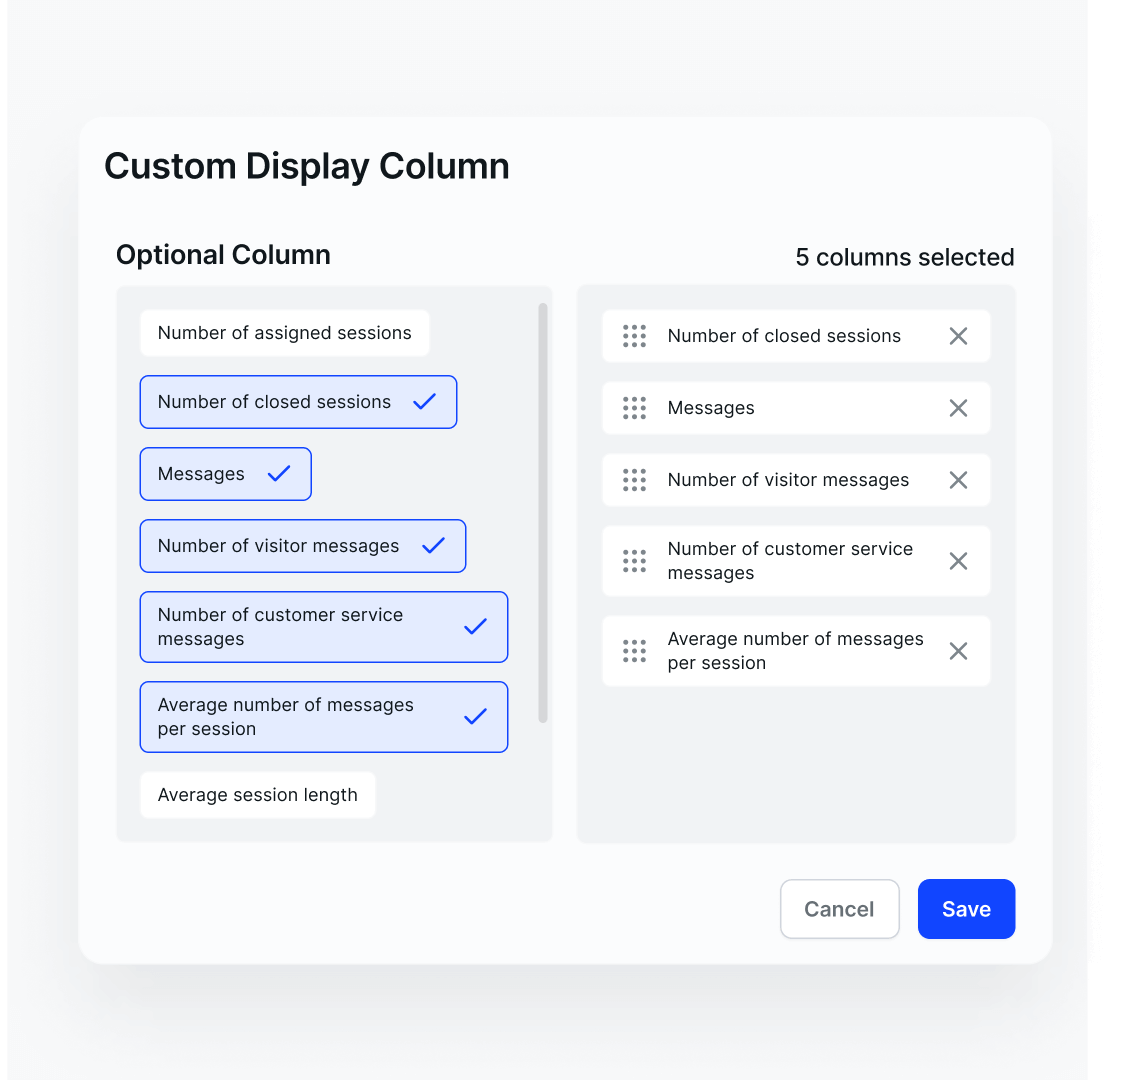Click drag handle of 'Number of visitor messages'

[634, 480]
